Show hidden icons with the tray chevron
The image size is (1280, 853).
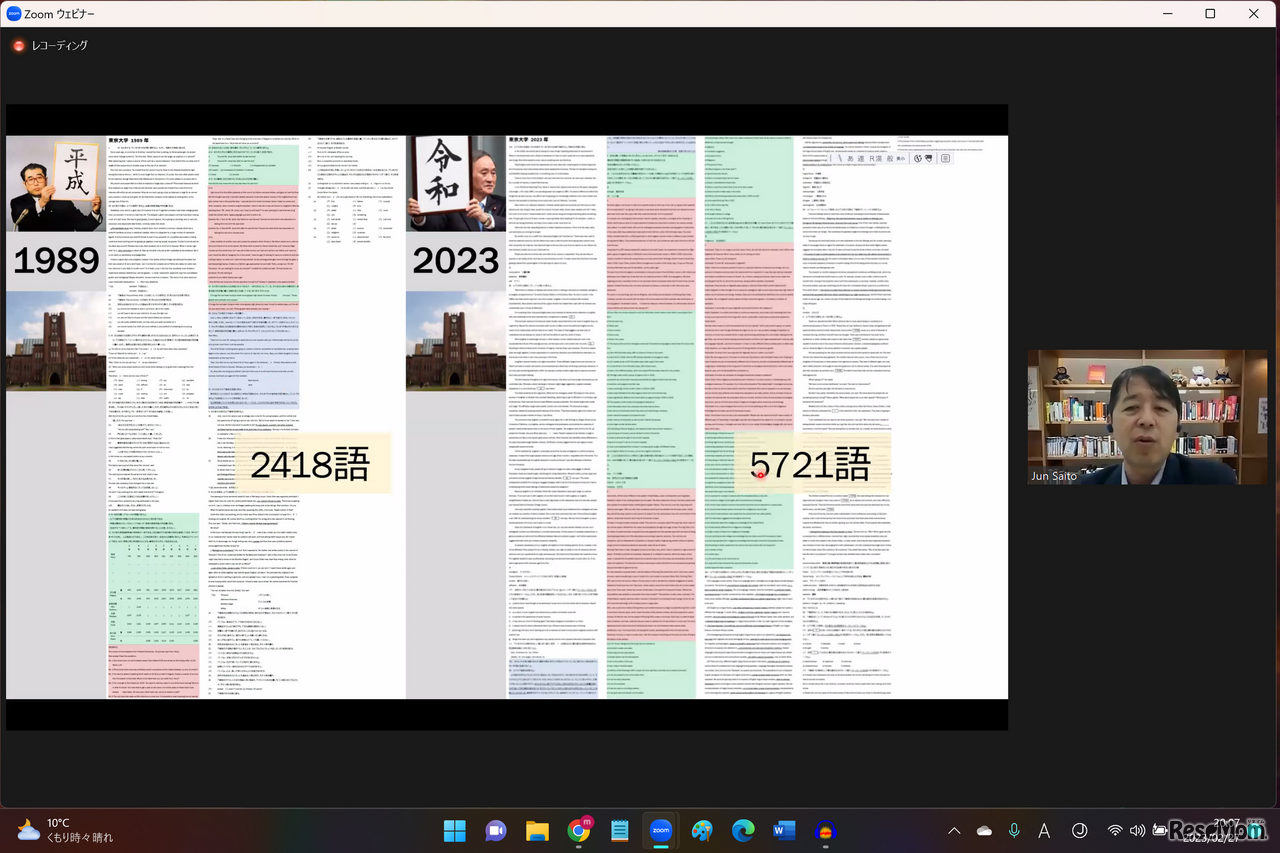point(954,830)
